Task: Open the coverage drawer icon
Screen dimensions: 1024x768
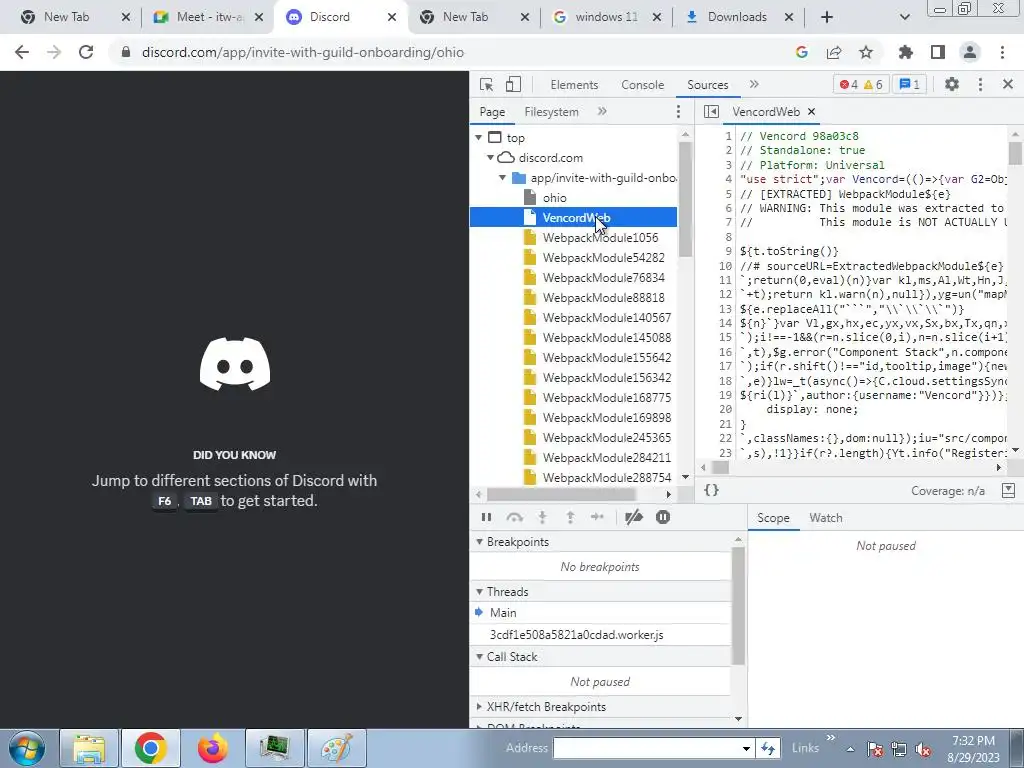Action: 1008,490
